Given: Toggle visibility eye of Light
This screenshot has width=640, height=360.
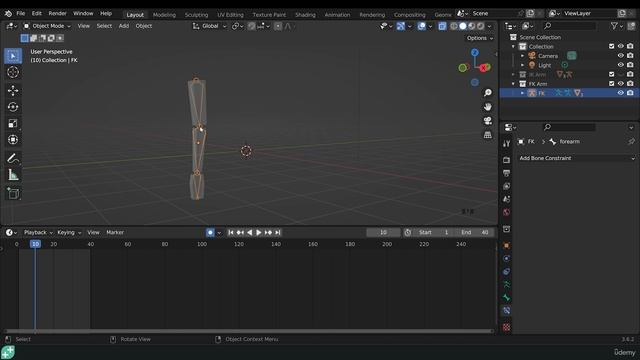Looking at the screenshot, I should [x=620, y=65].
